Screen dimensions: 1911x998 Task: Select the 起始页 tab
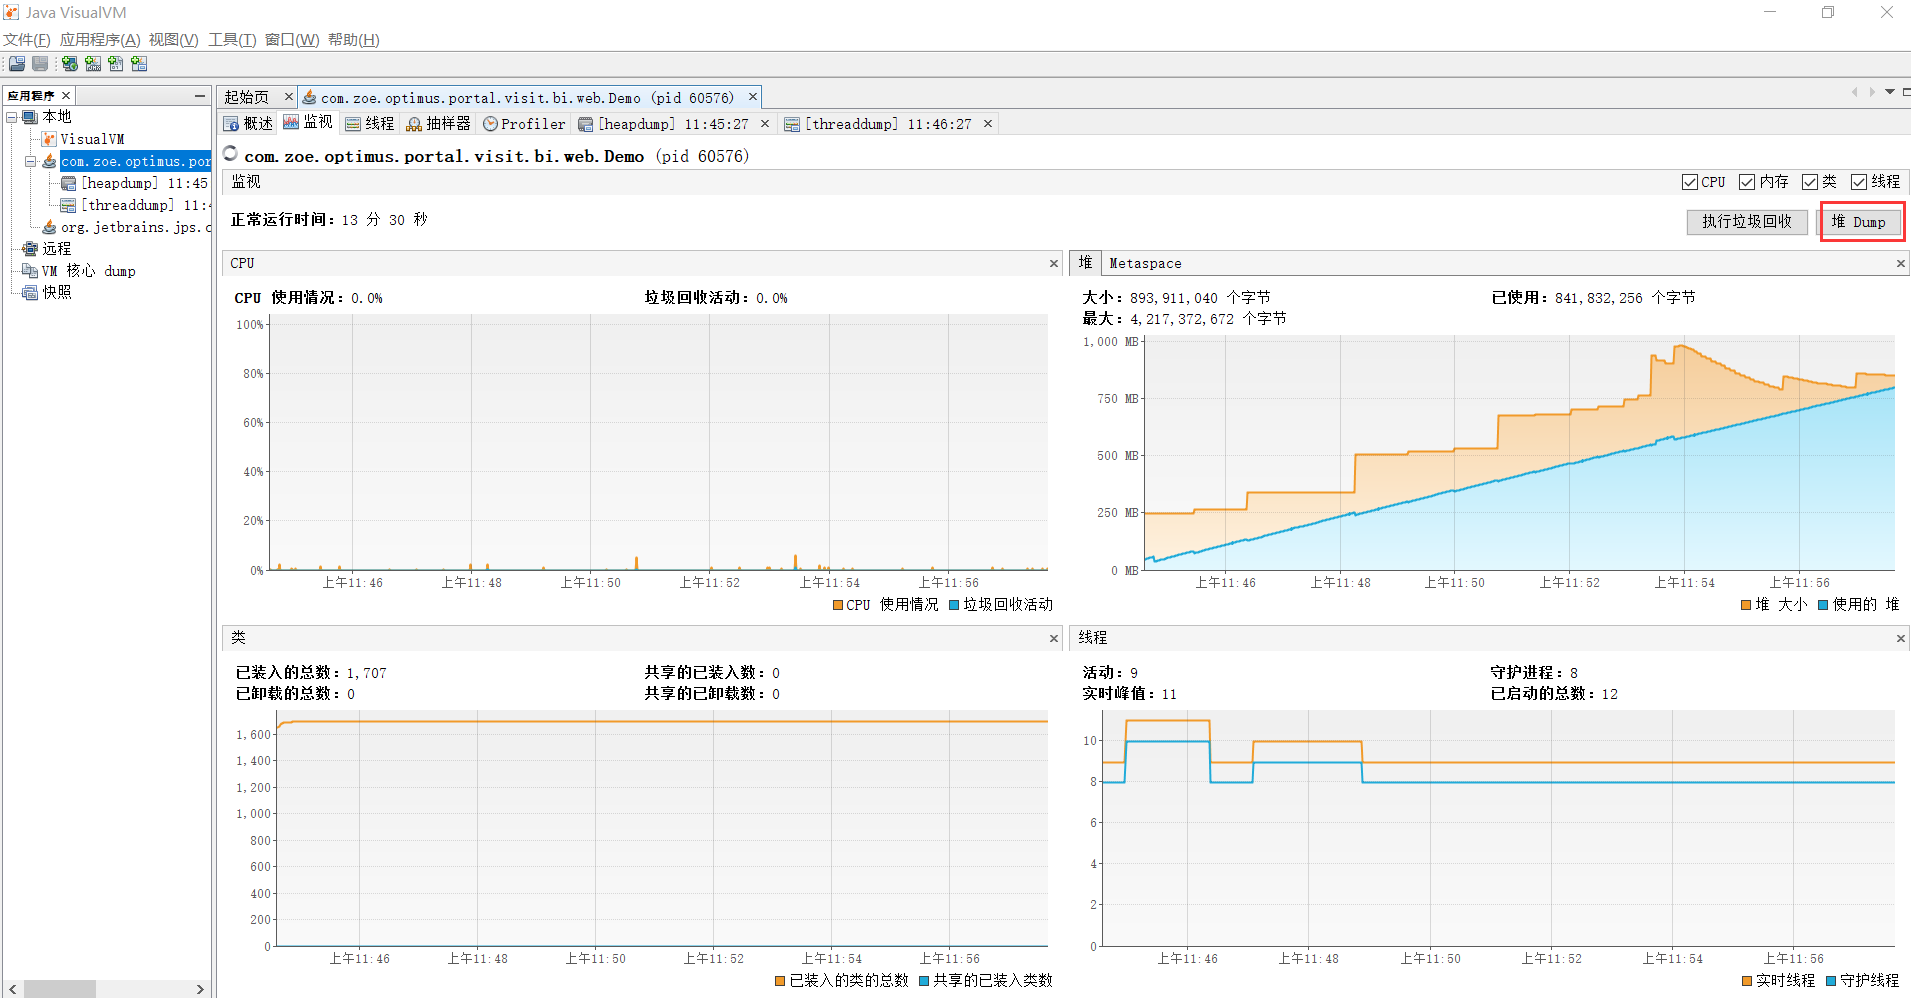[x=246, y=97]
